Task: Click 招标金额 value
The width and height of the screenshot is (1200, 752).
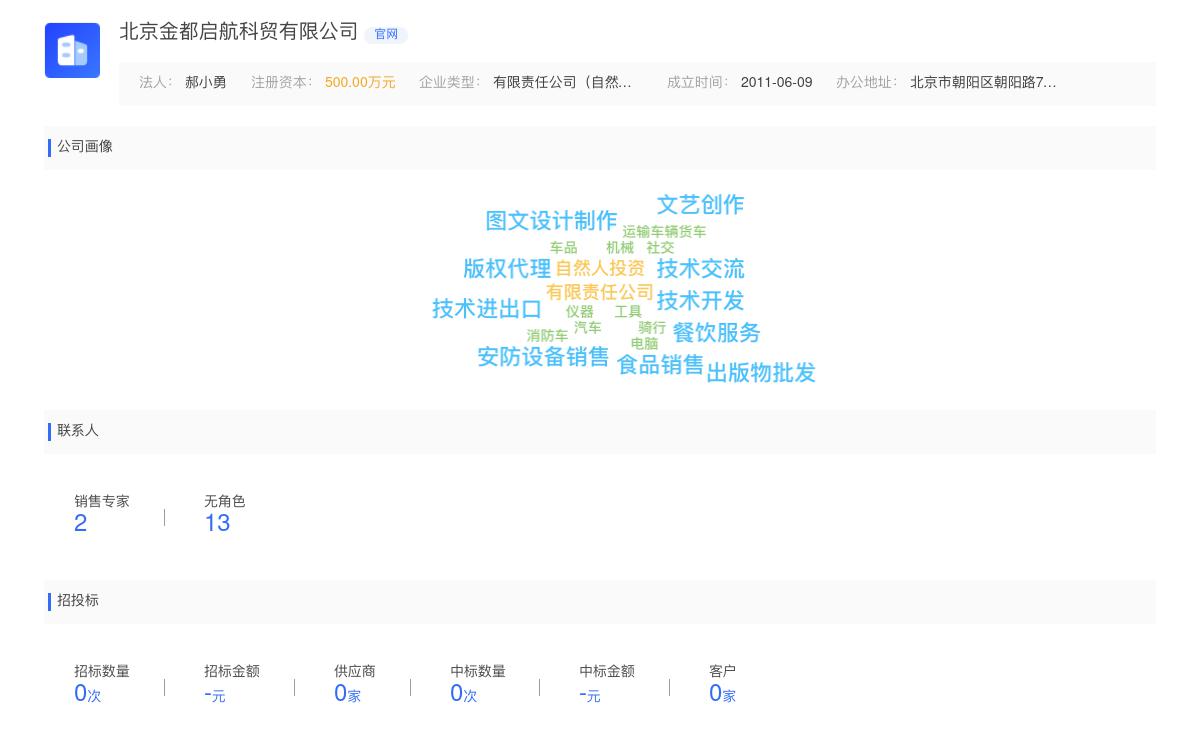Action: (x=215, y=694)
